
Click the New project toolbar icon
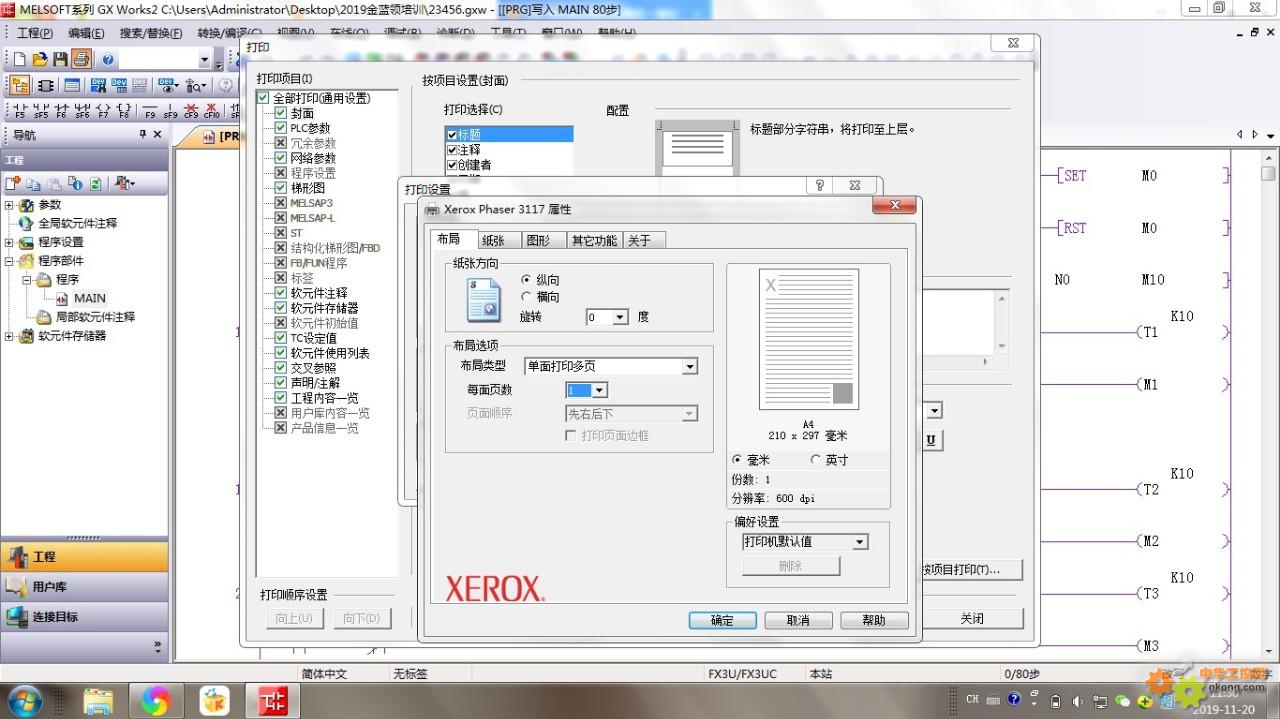19,60
